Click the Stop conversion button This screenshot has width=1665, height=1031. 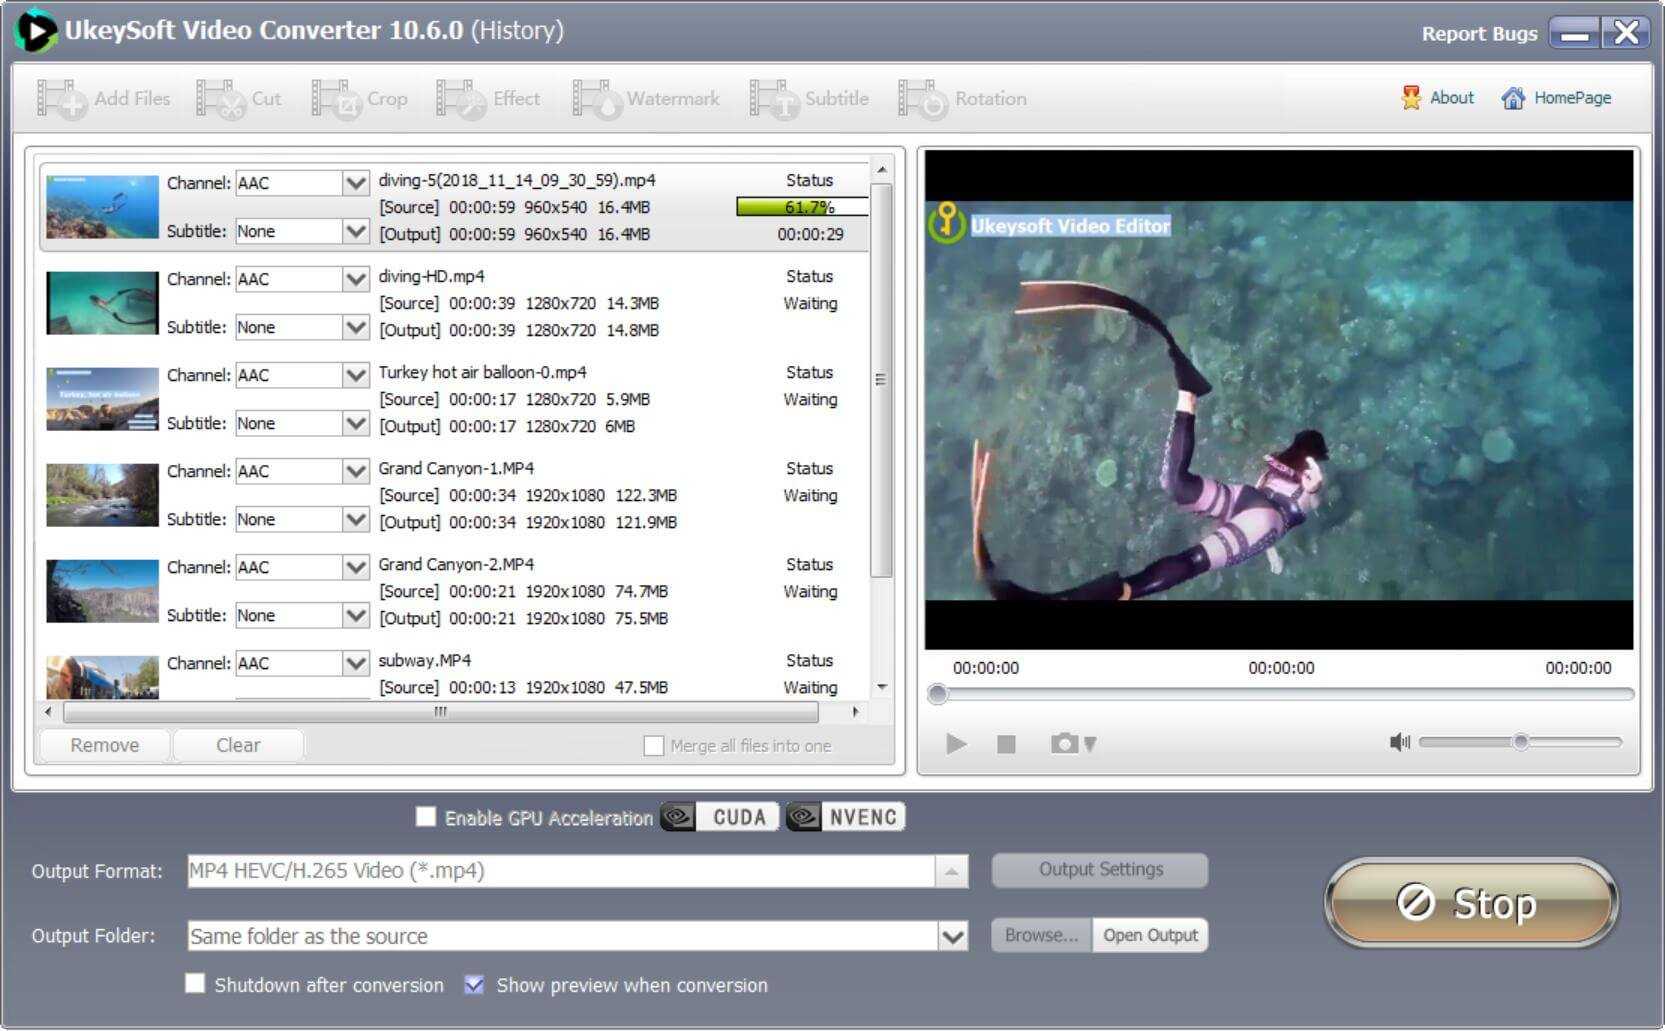tap(1470, 903)
